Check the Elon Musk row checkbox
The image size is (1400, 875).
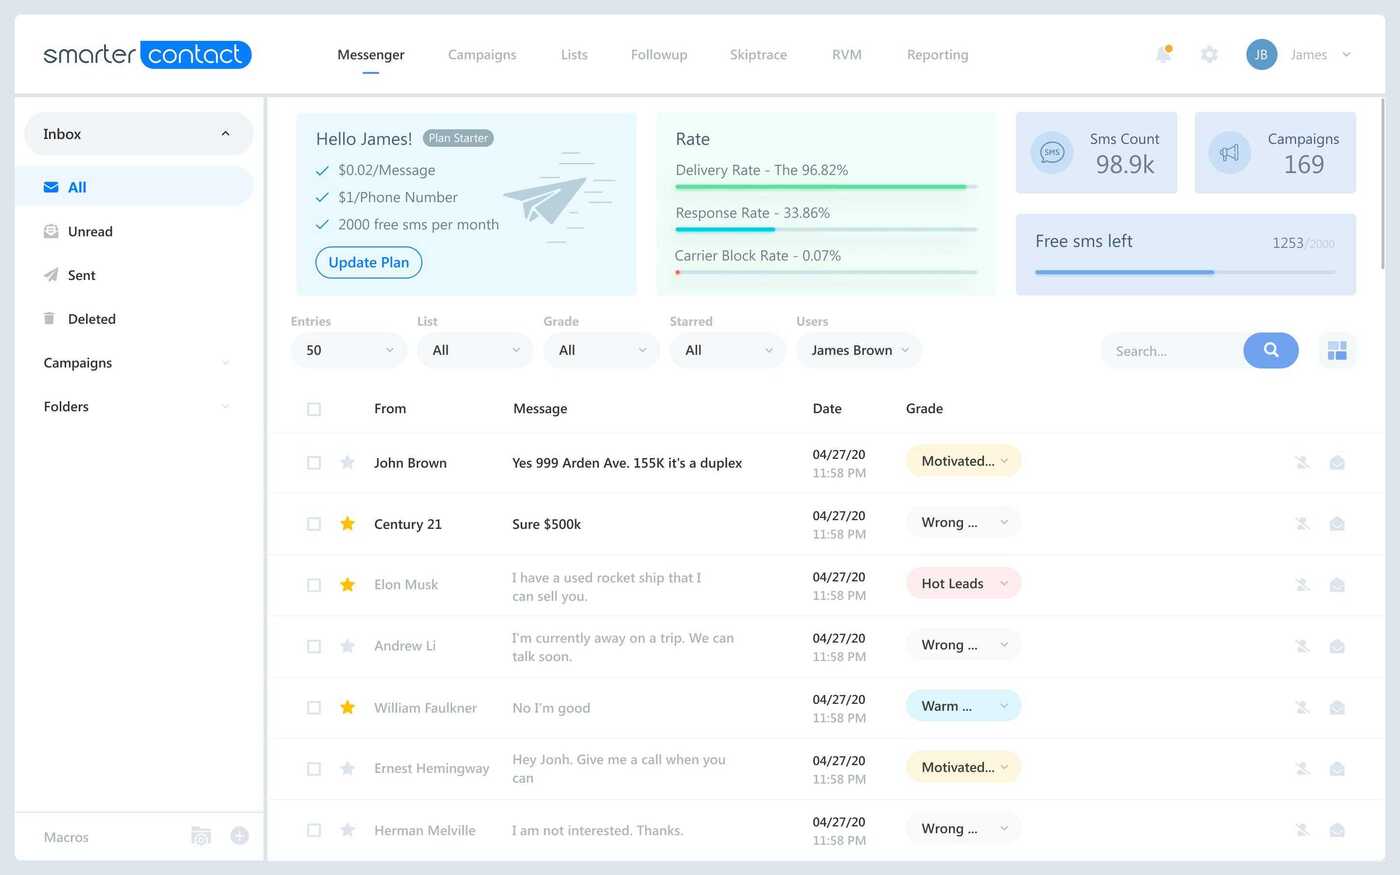(x=314, y=585)
